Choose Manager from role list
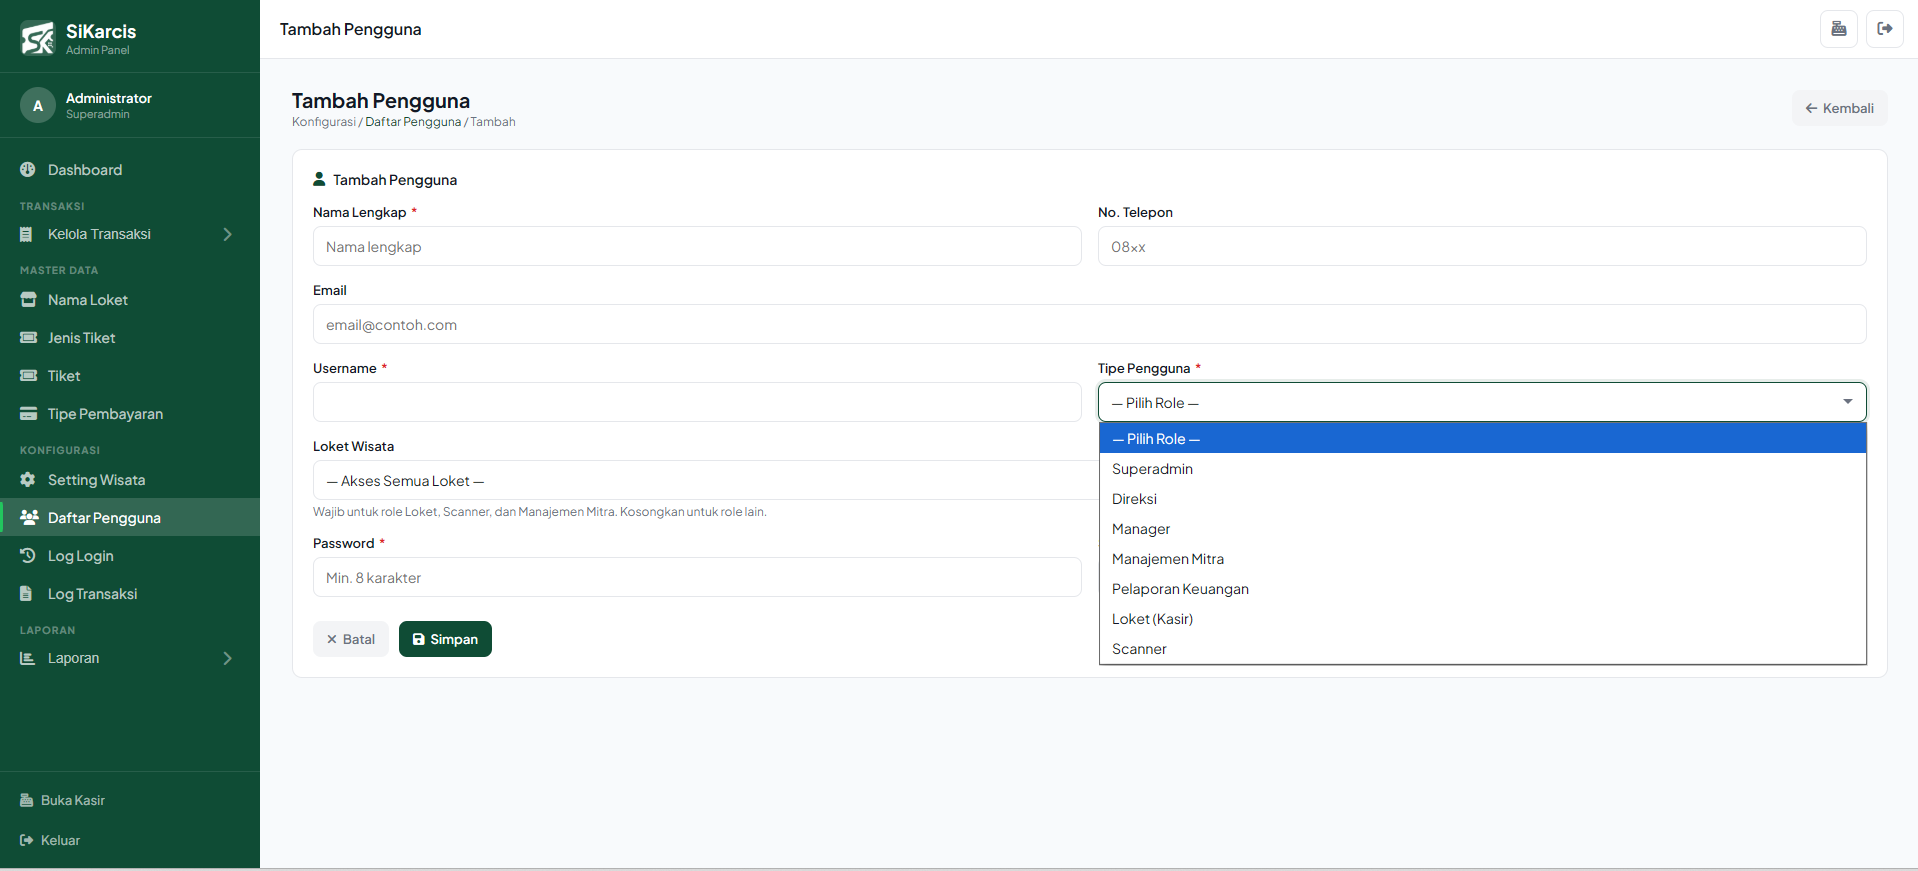Screen dimensions: 1918x871 (x=1483, y=529)
